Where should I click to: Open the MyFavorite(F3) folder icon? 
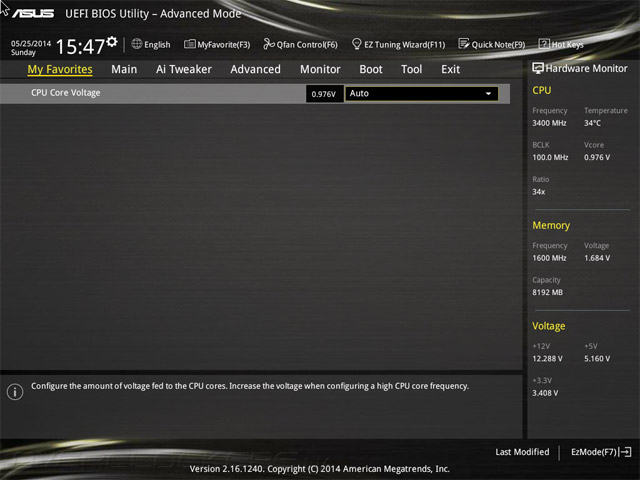190,44
